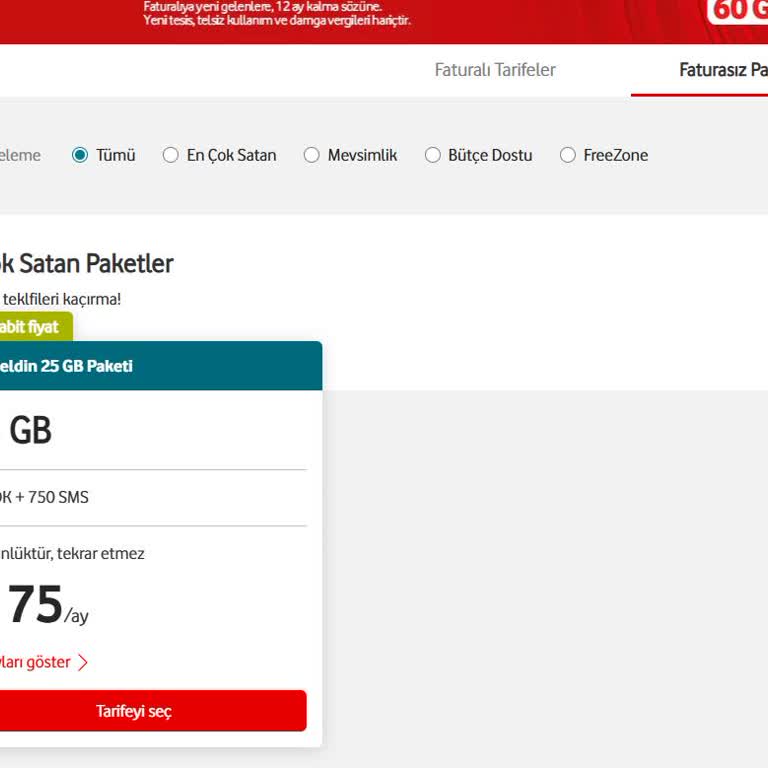This screenshot has height=768, width=768.
Task: Select the Bütçe Dostu filter
Action: tap(432, 155)
